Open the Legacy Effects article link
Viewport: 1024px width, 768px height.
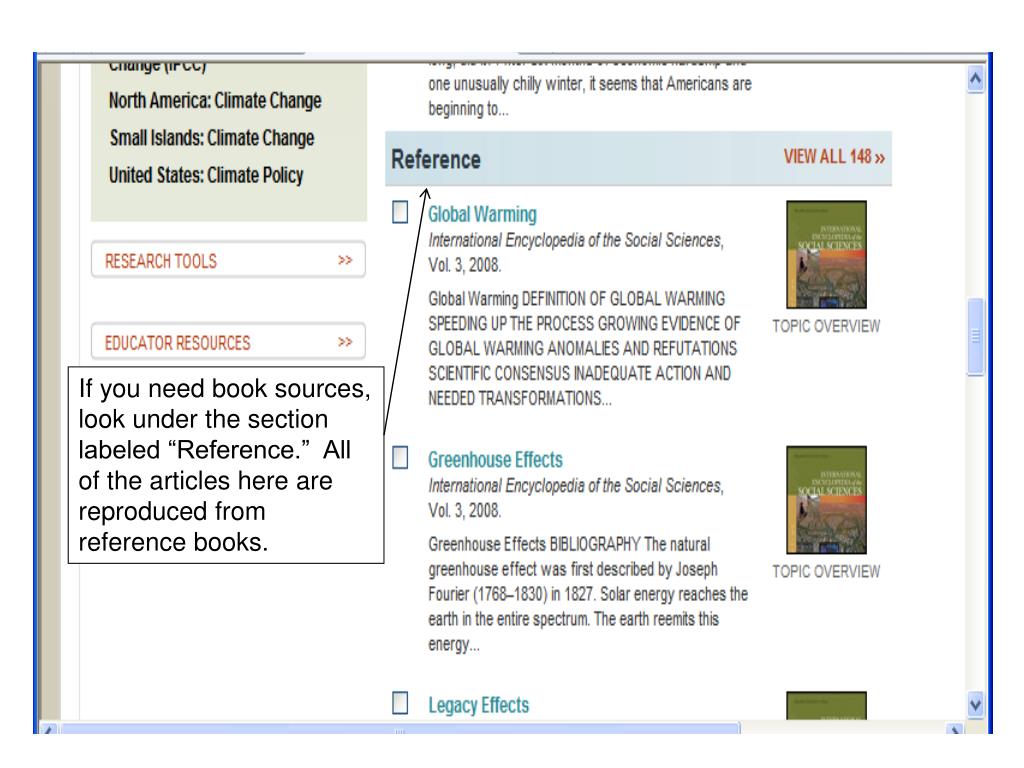click(x=478, y=705)
